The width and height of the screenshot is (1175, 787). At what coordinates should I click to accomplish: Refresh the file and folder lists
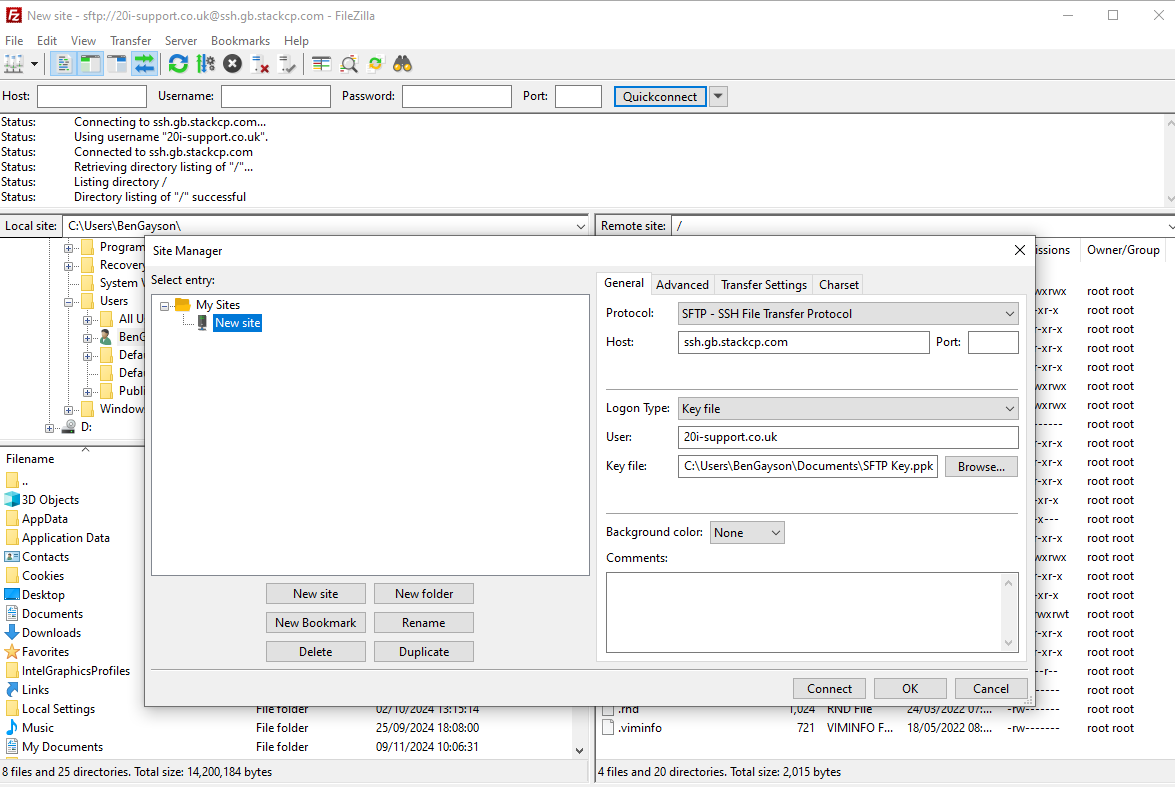pos(178,64)
